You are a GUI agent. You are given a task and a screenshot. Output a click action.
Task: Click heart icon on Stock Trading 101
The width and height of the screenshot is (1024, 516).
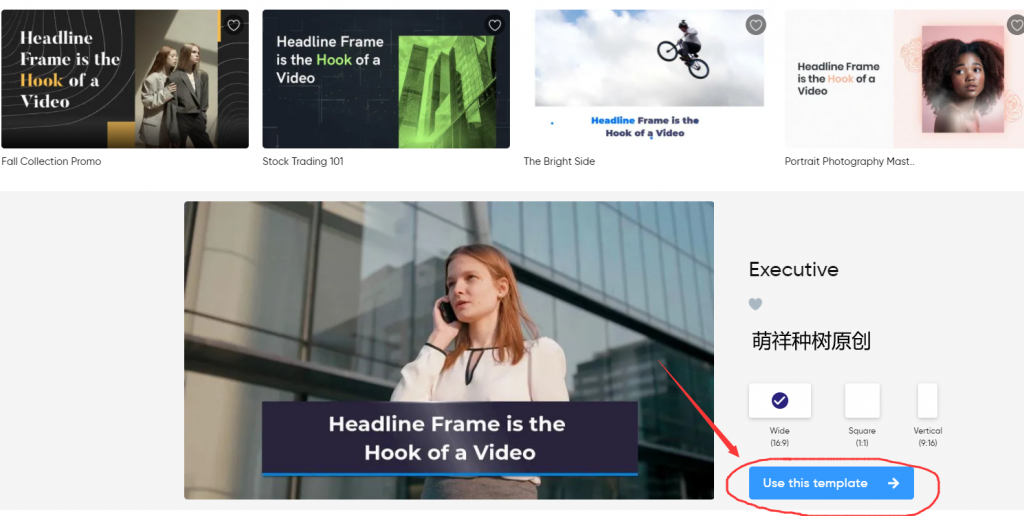pos(494,25)
